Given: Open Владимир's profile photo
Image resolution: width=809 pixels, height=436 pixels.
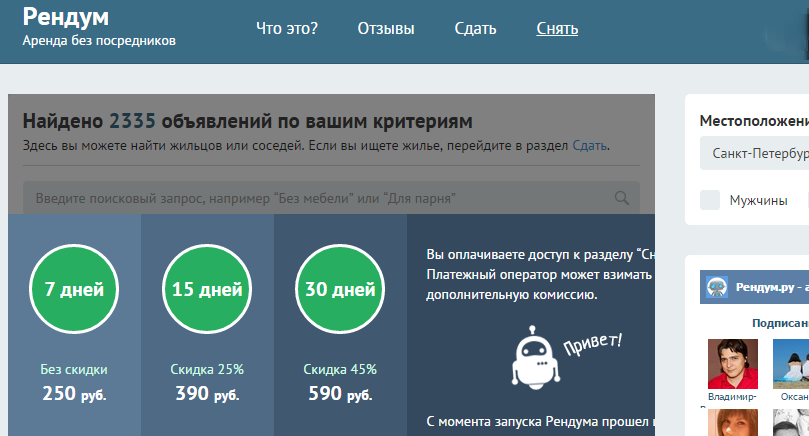Looking at the screenshot, I should click(x=732, y=364).
